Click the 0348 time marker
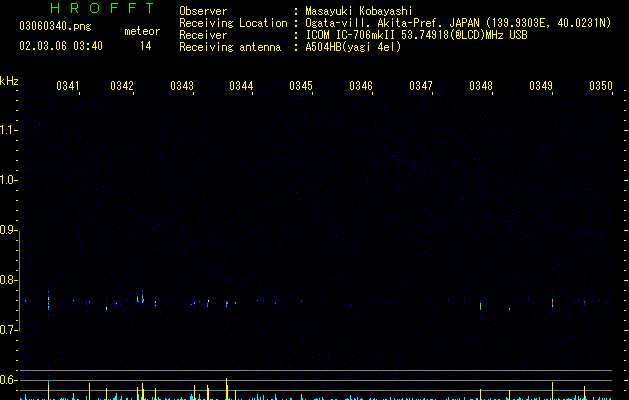This screenshot has width=629, height=400. 481,86
